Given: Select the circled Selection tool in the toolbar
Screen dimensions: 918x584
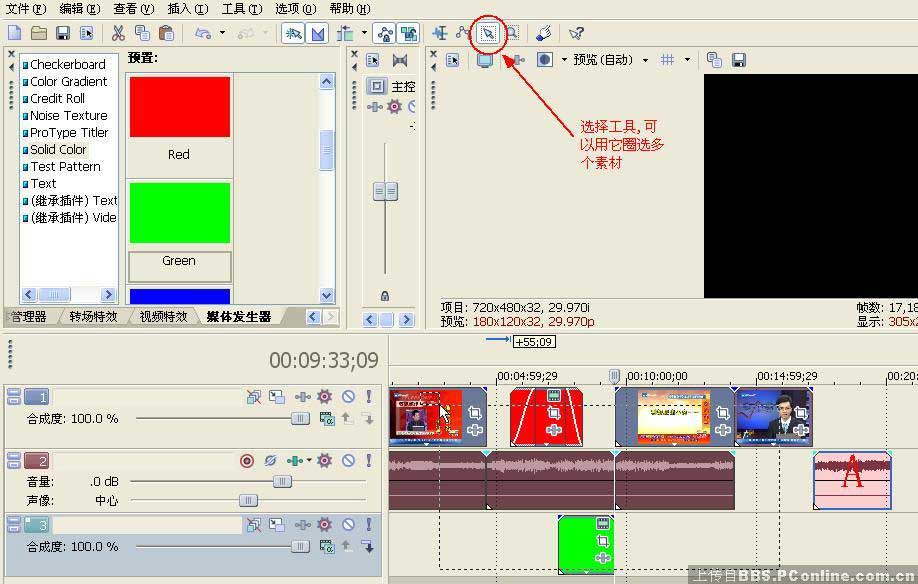Looking at the screenshot, I should 488,33.
